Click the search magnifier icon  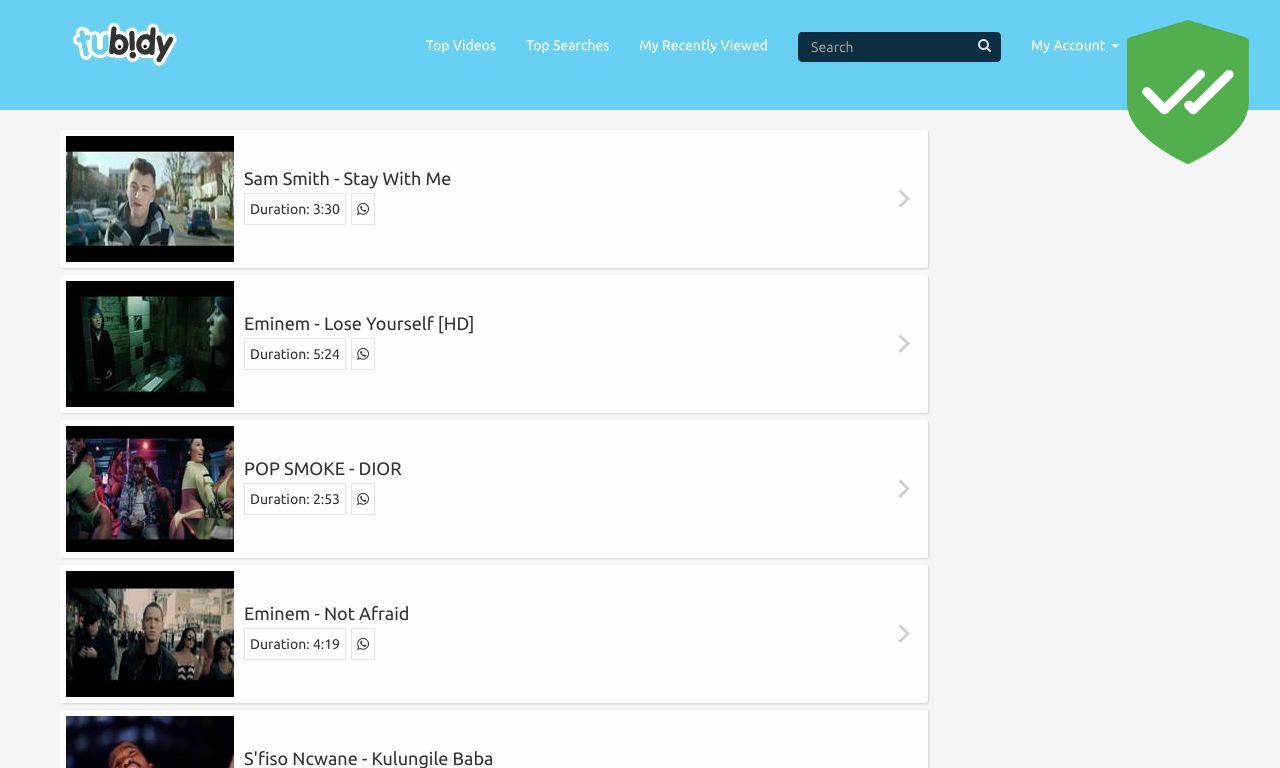pyautogui.click(x=984, y=46)
